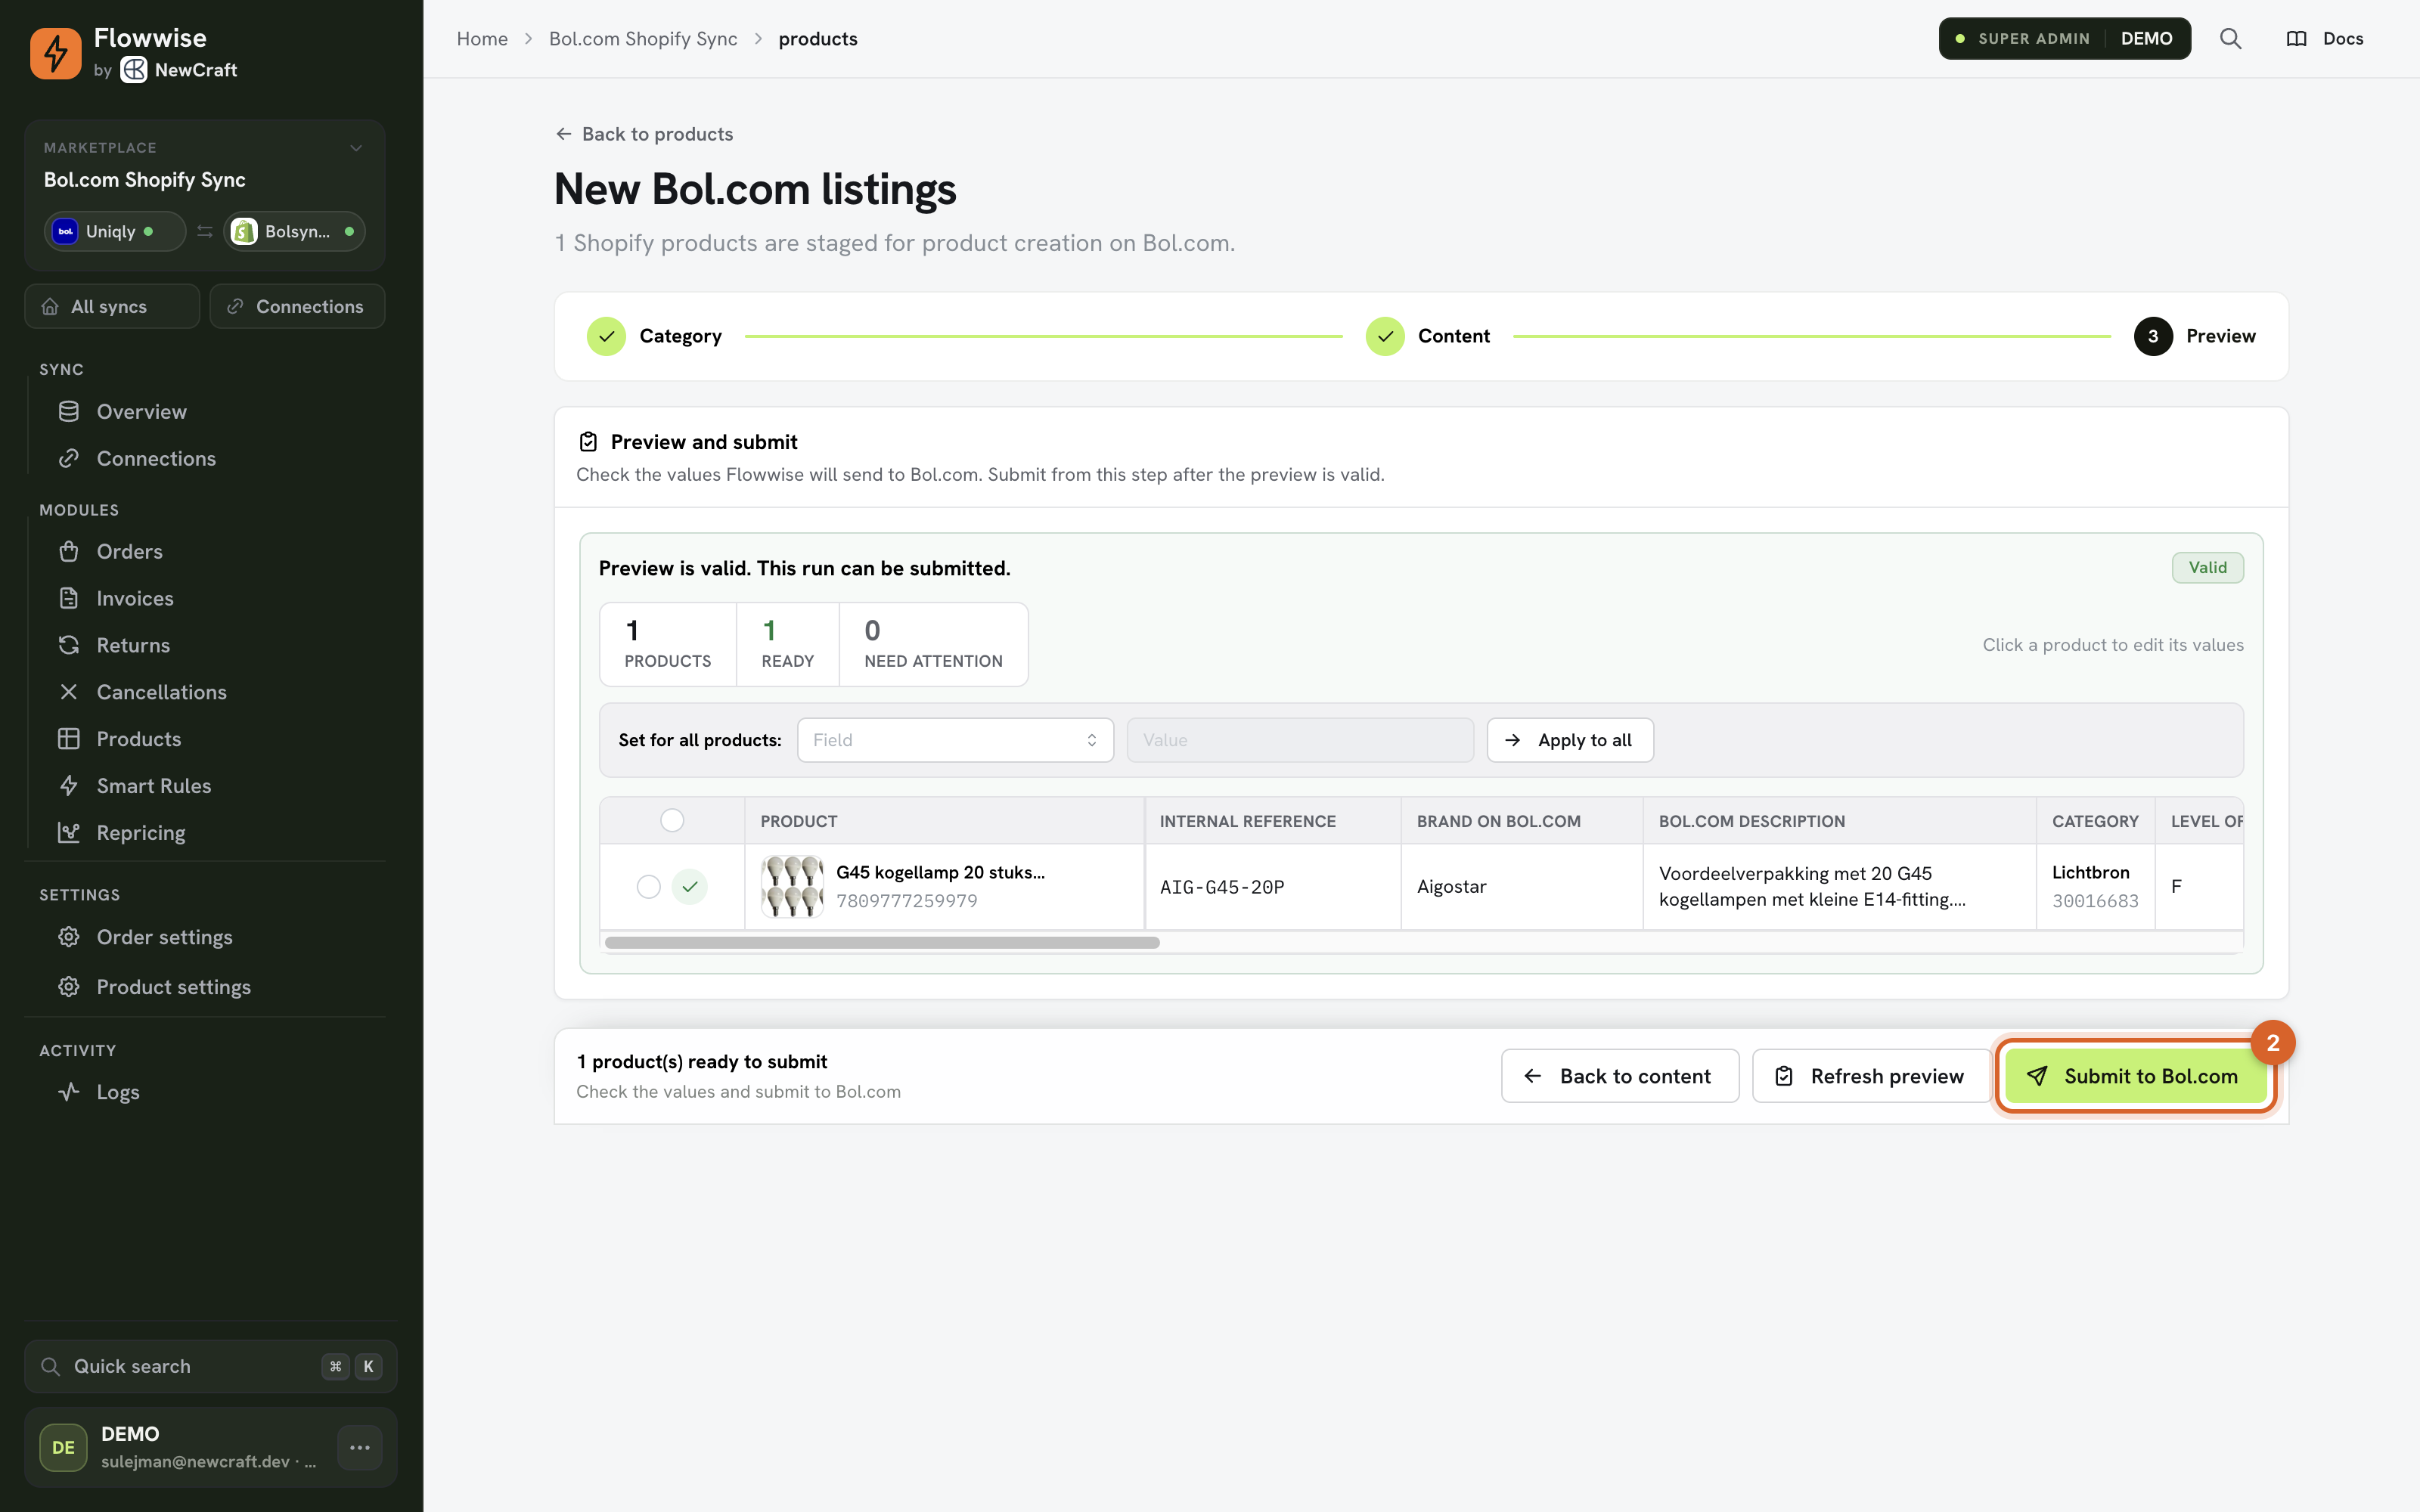
Task: Click the Preview and submit clipboard icon
Action: (588, 442)
